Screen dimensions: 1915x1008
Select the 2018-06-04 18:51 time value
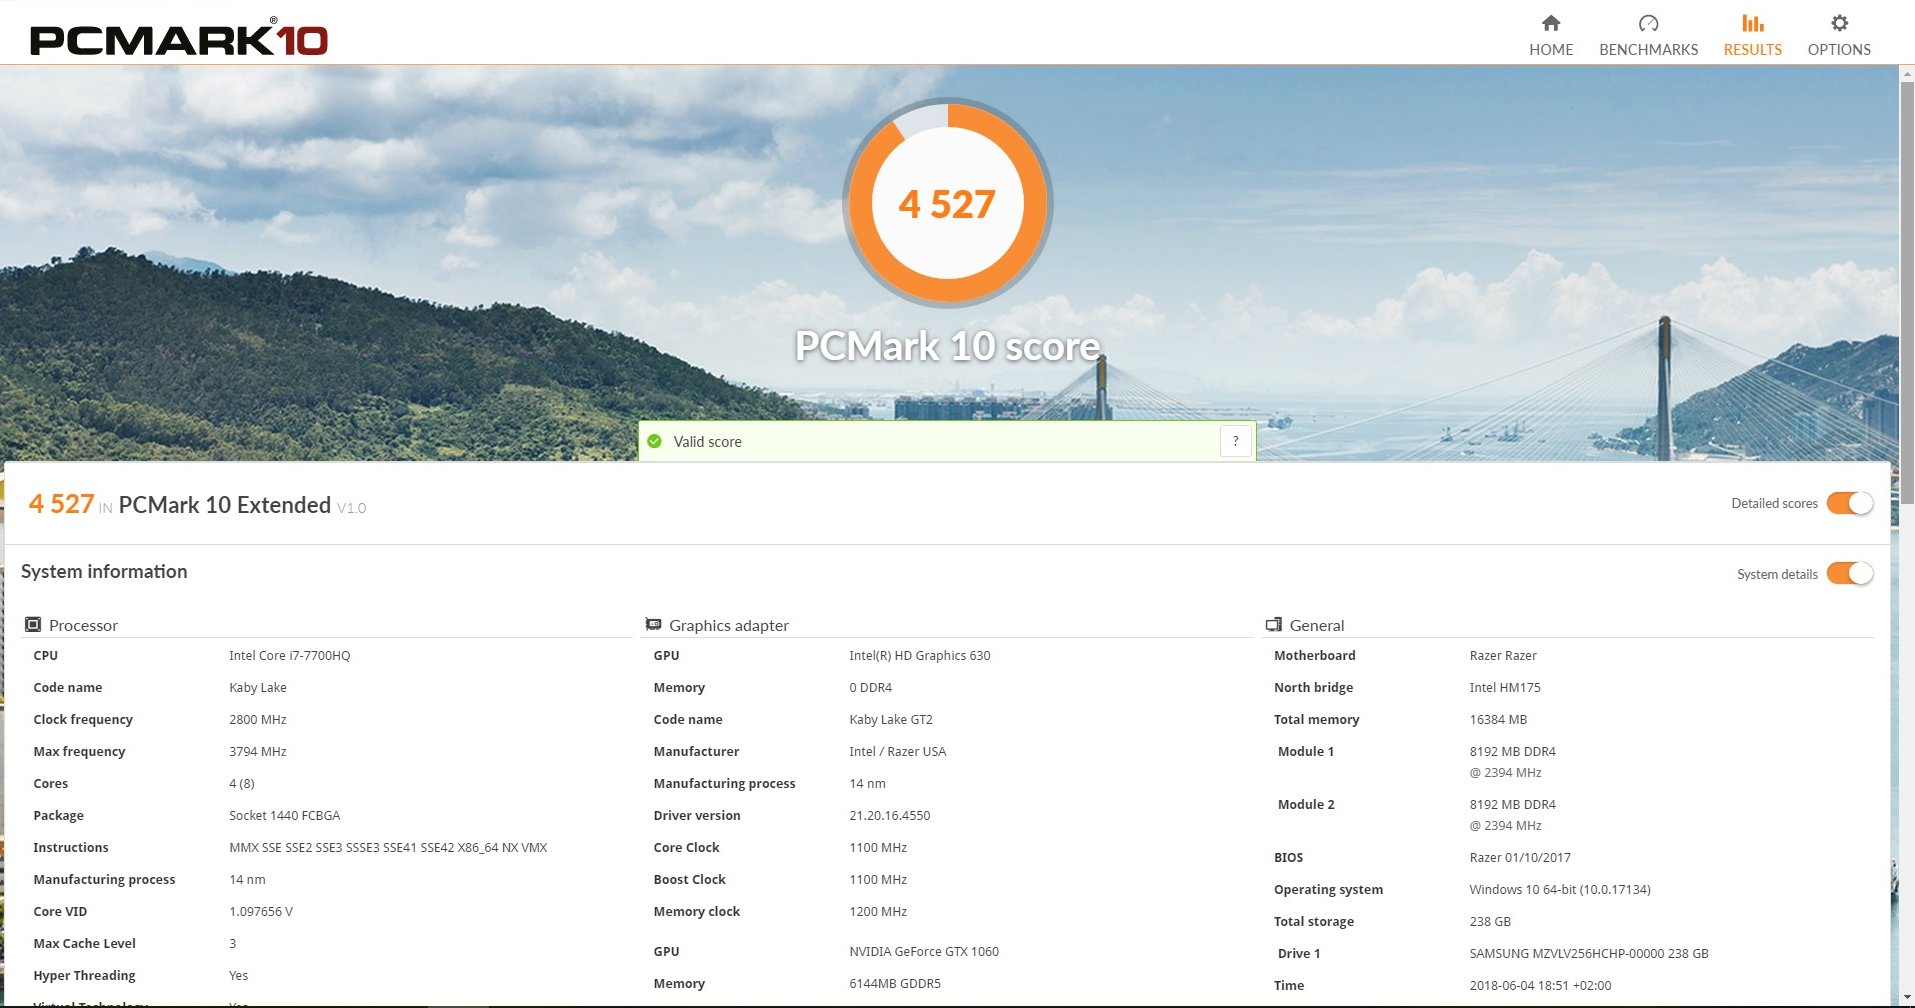1539,985
